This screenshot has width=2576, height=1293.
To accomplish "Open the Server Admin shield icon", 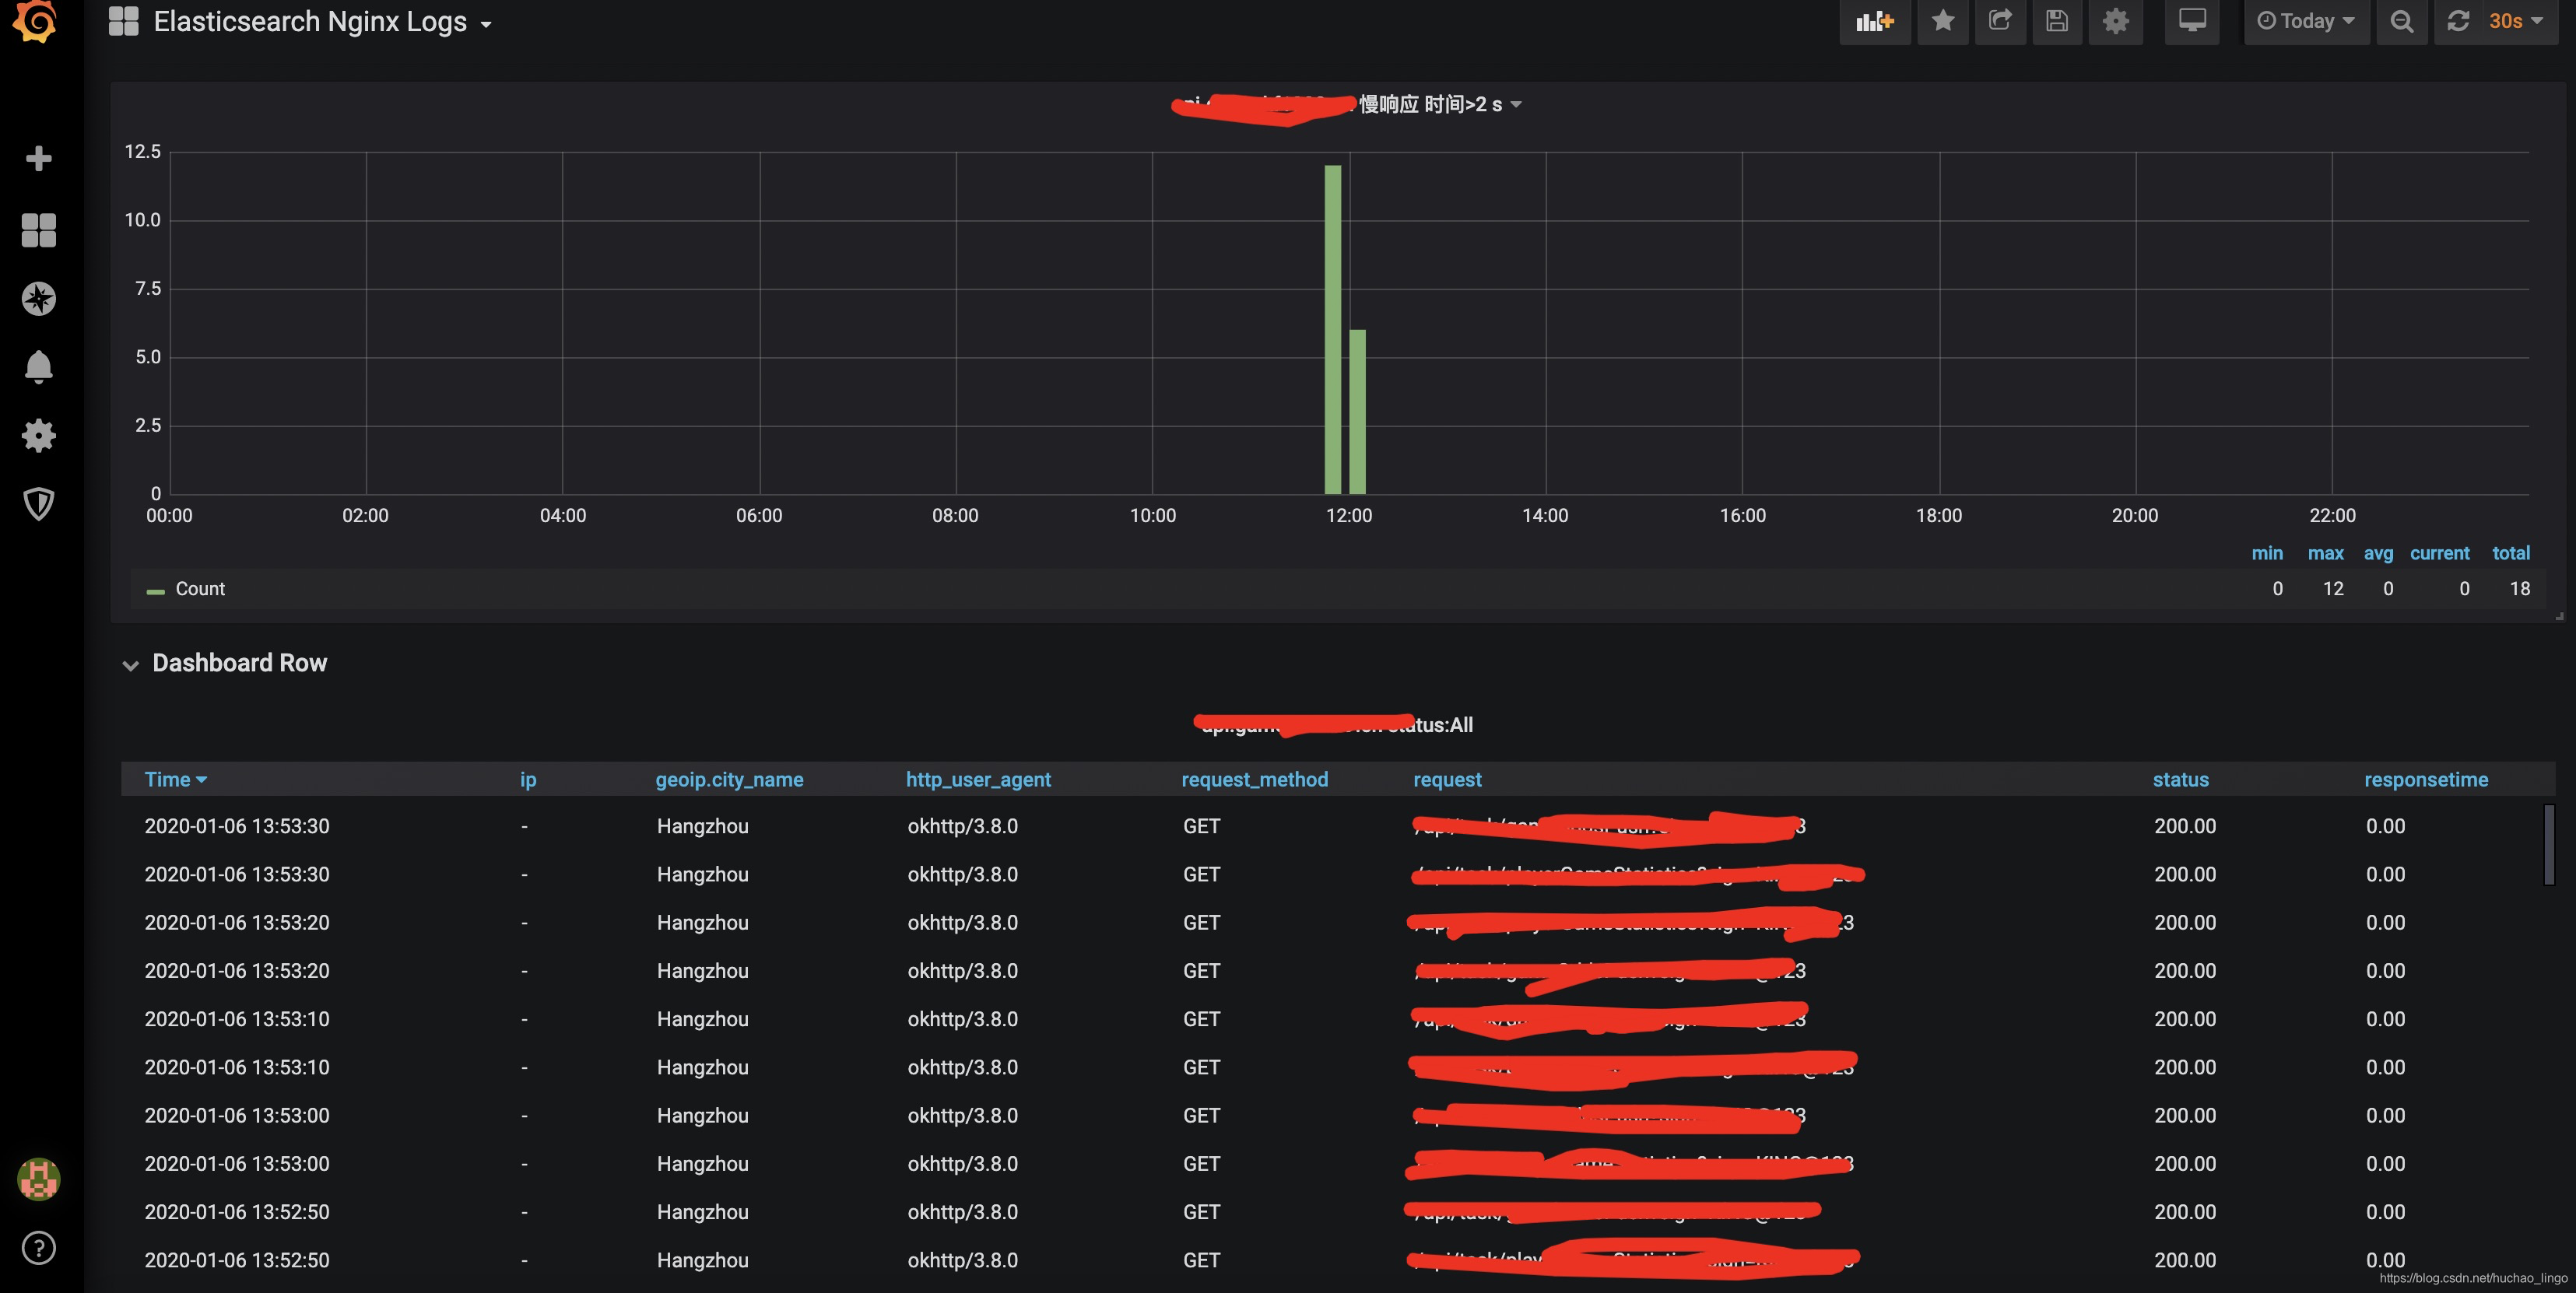I will point(39,503).
